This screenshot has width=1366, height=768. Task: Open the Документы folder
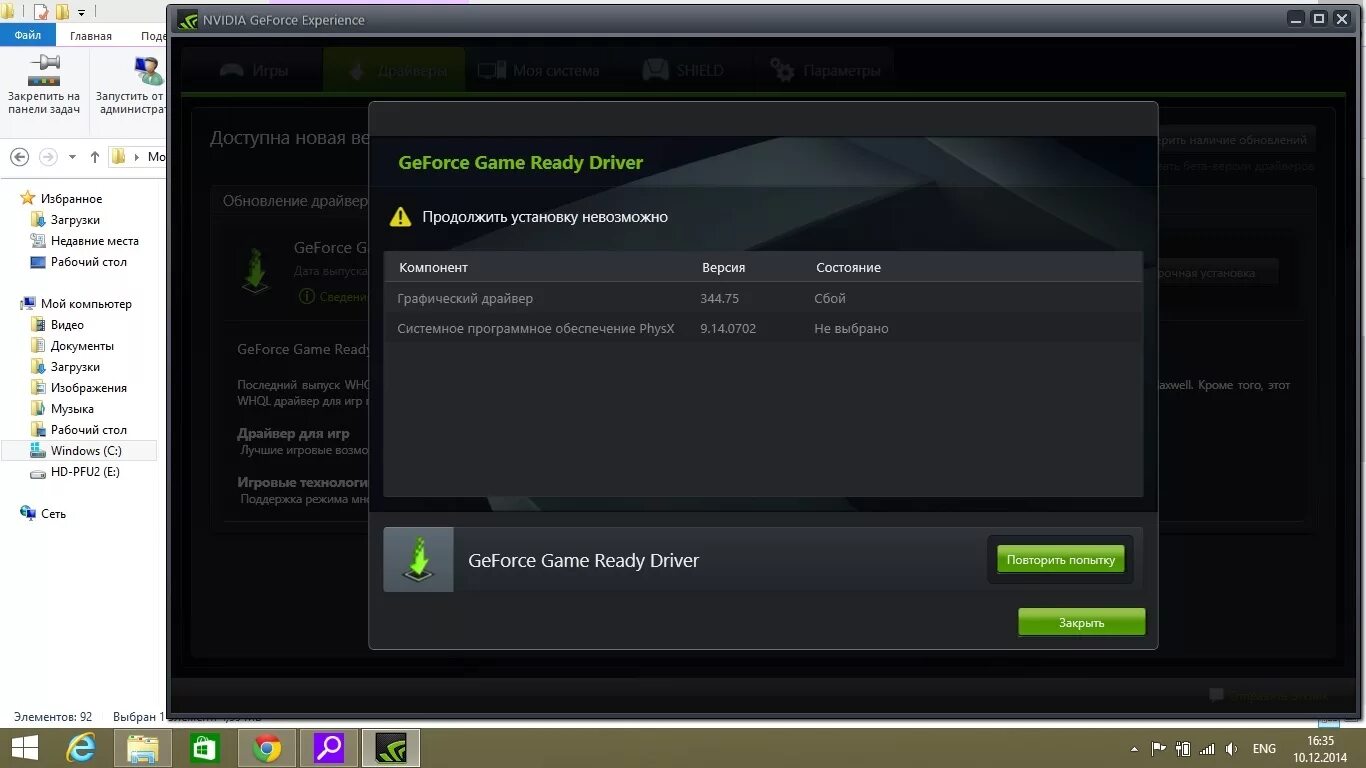tap(82, 346)
